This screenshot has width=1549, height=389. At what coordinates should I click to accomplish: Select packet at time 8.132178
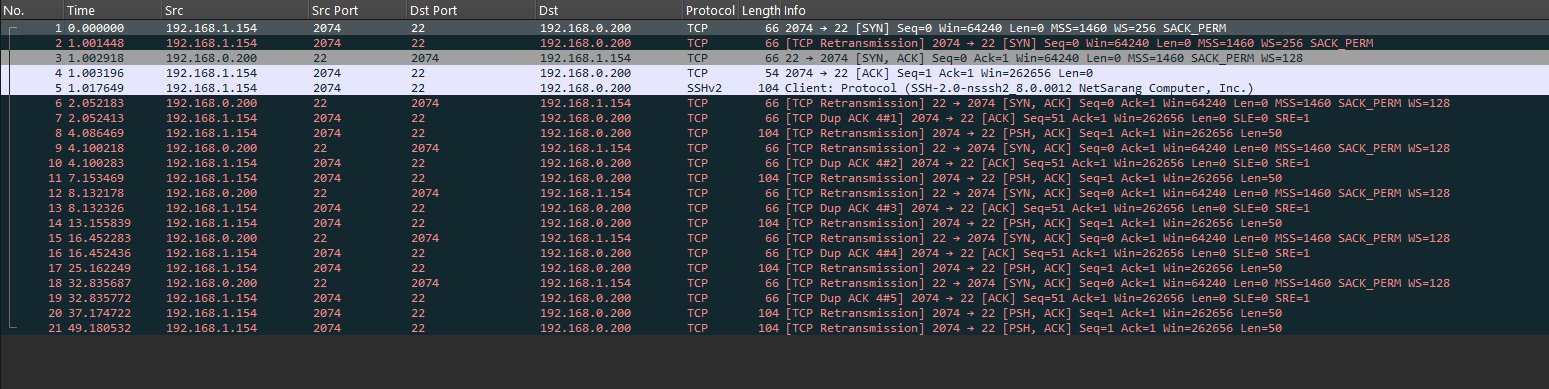tap(774, 193)
